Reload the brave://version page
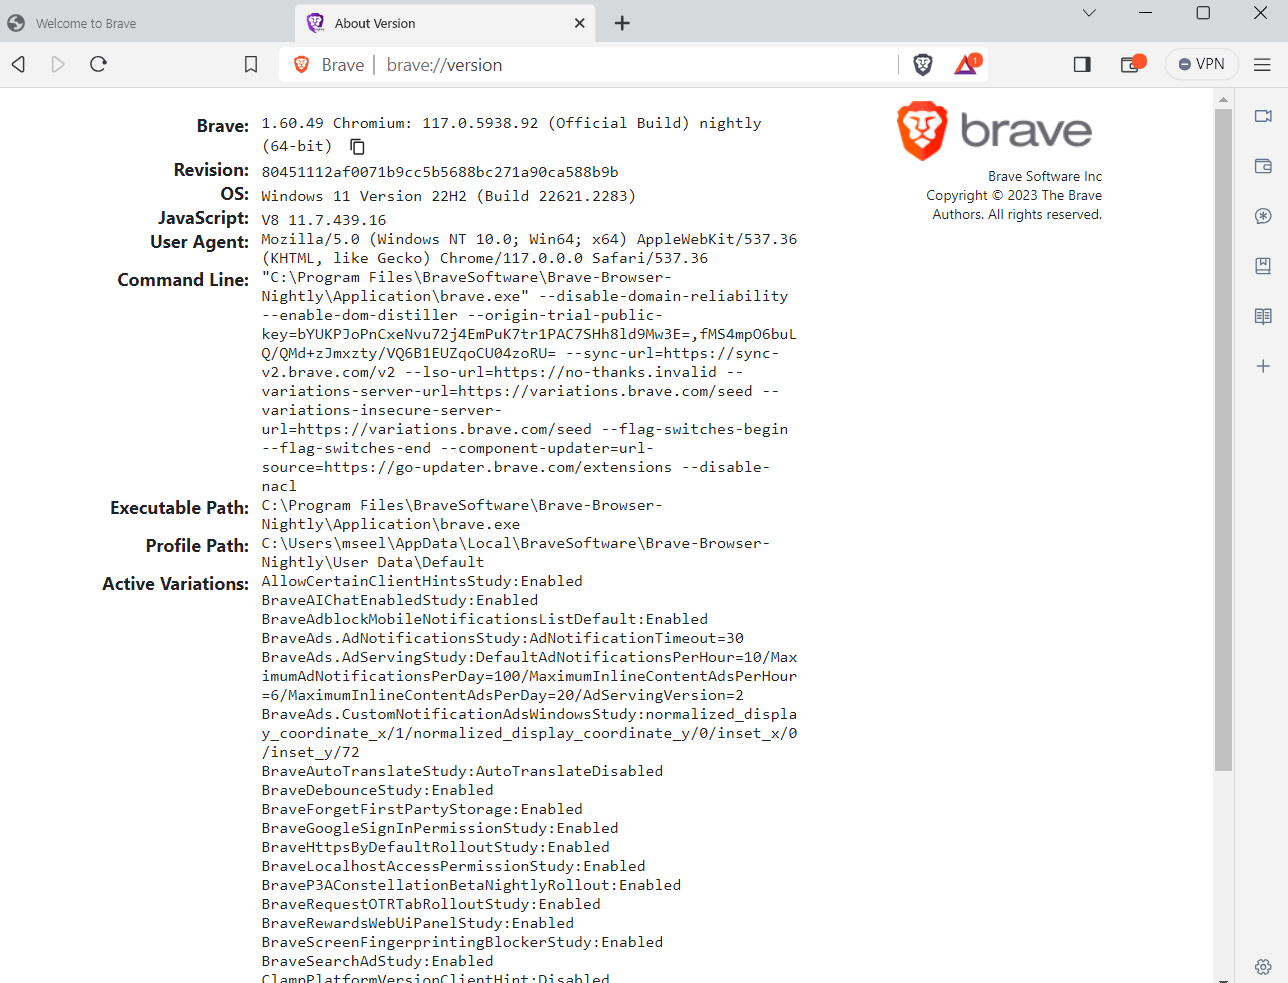 tap(97, 63)
